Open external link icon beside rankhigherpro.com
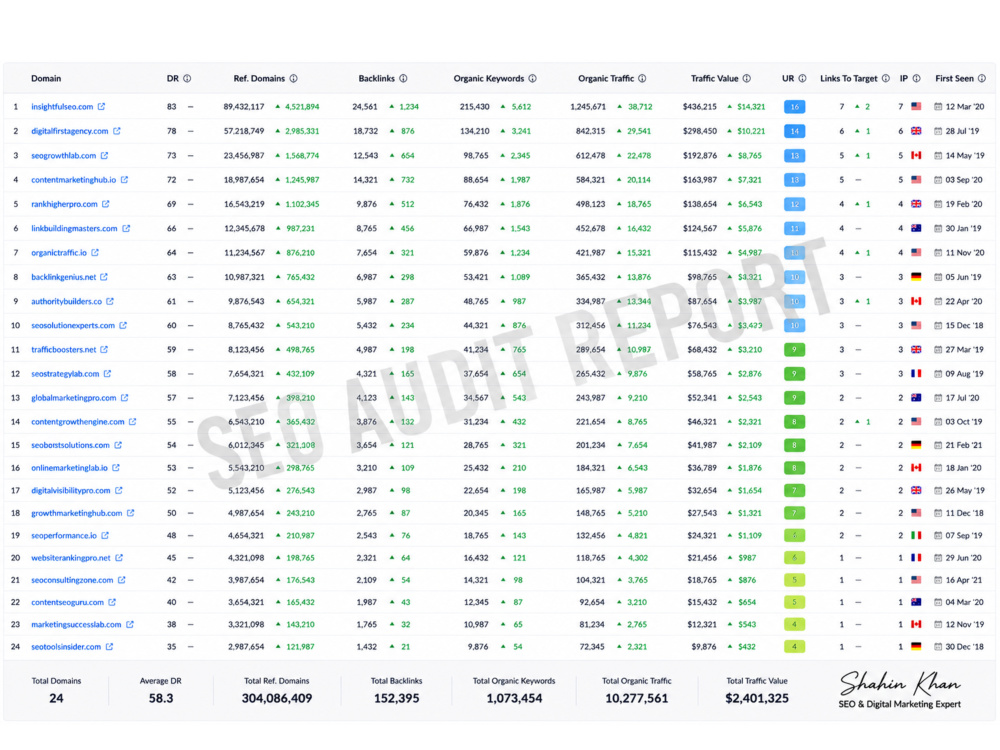The image size is (1000, 750). click(106, 204)
